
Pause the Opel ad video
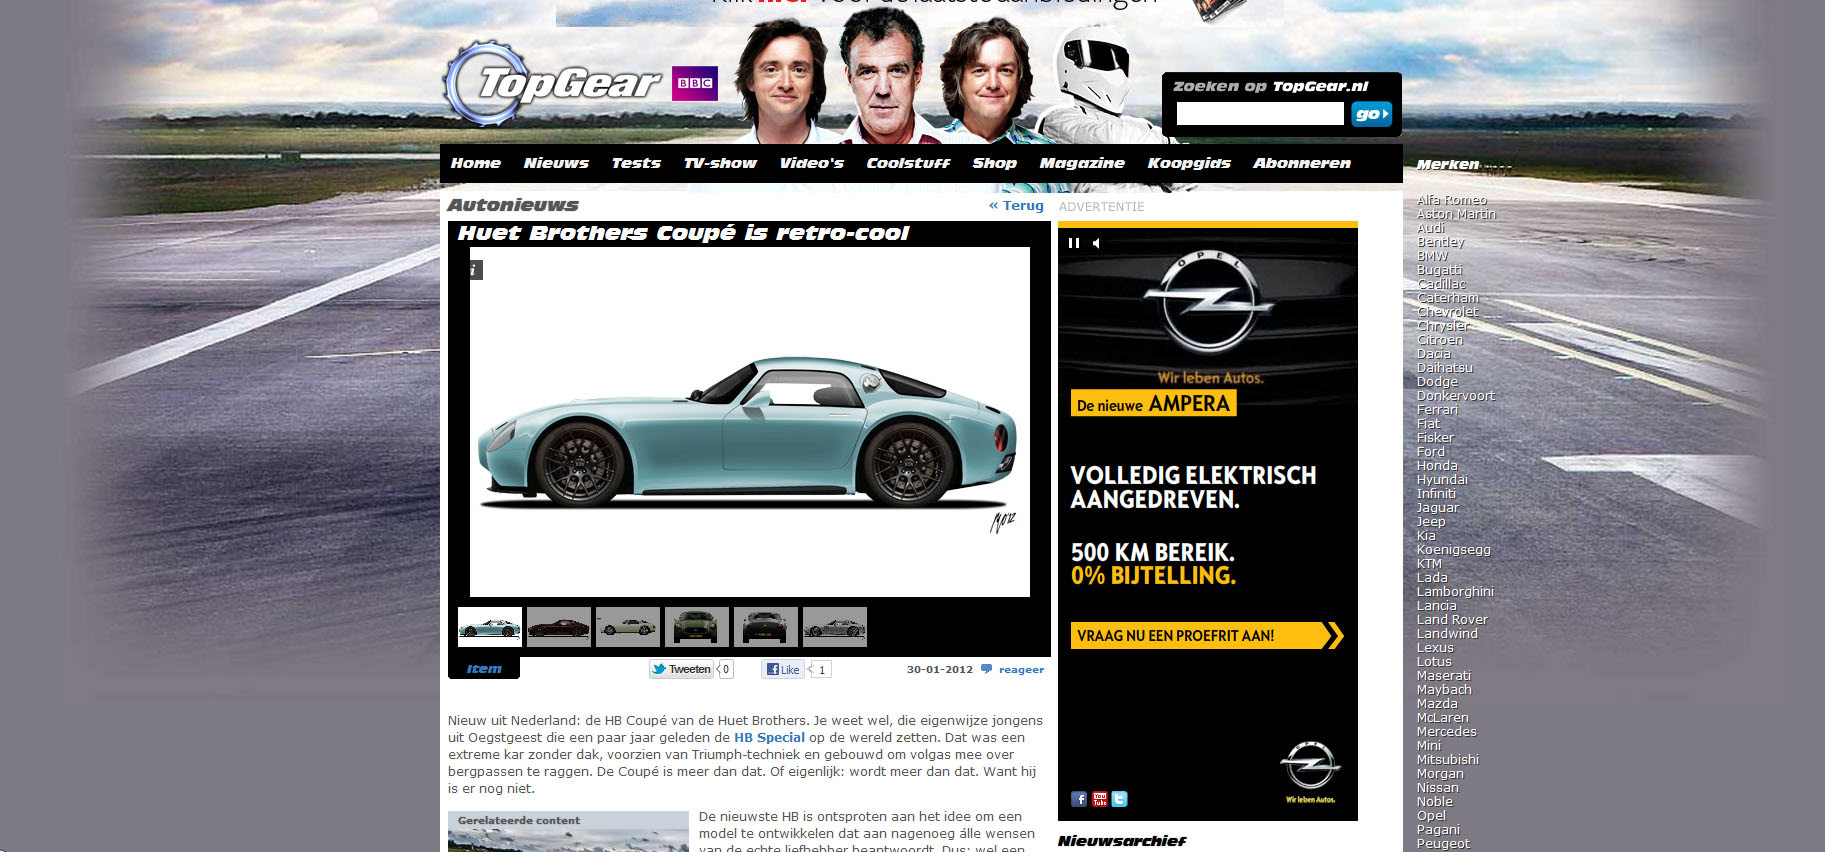click(1074, 243)
